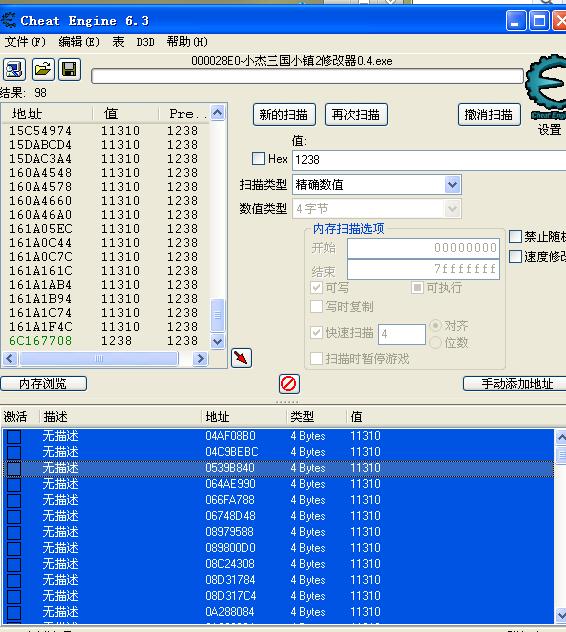Click the red clear address list icon

pyautogui.click(x=289, y=383)
